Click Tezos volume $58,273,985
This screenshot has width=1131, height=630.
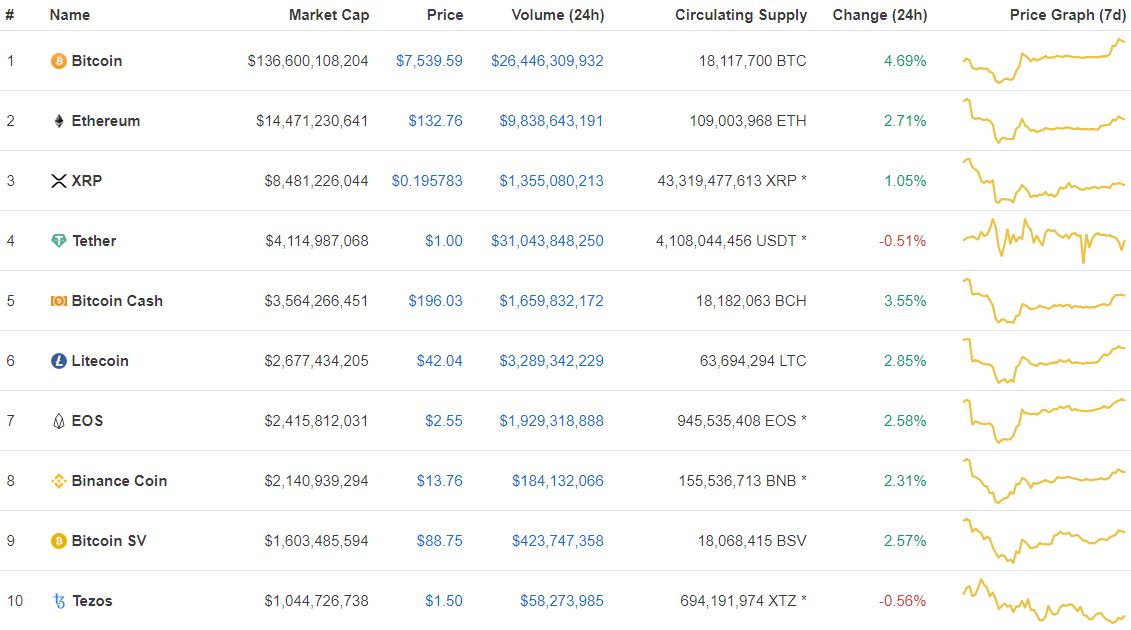[562, 600]
